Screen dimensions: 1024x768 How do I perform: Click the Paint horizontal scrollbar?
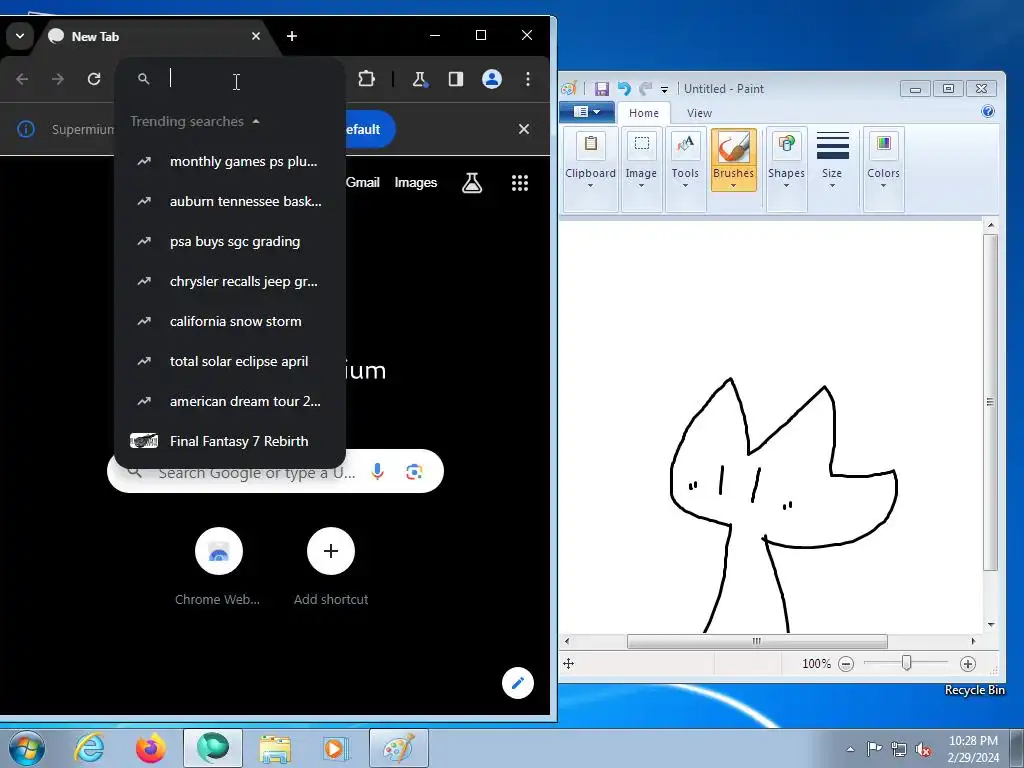pos(757,641)
